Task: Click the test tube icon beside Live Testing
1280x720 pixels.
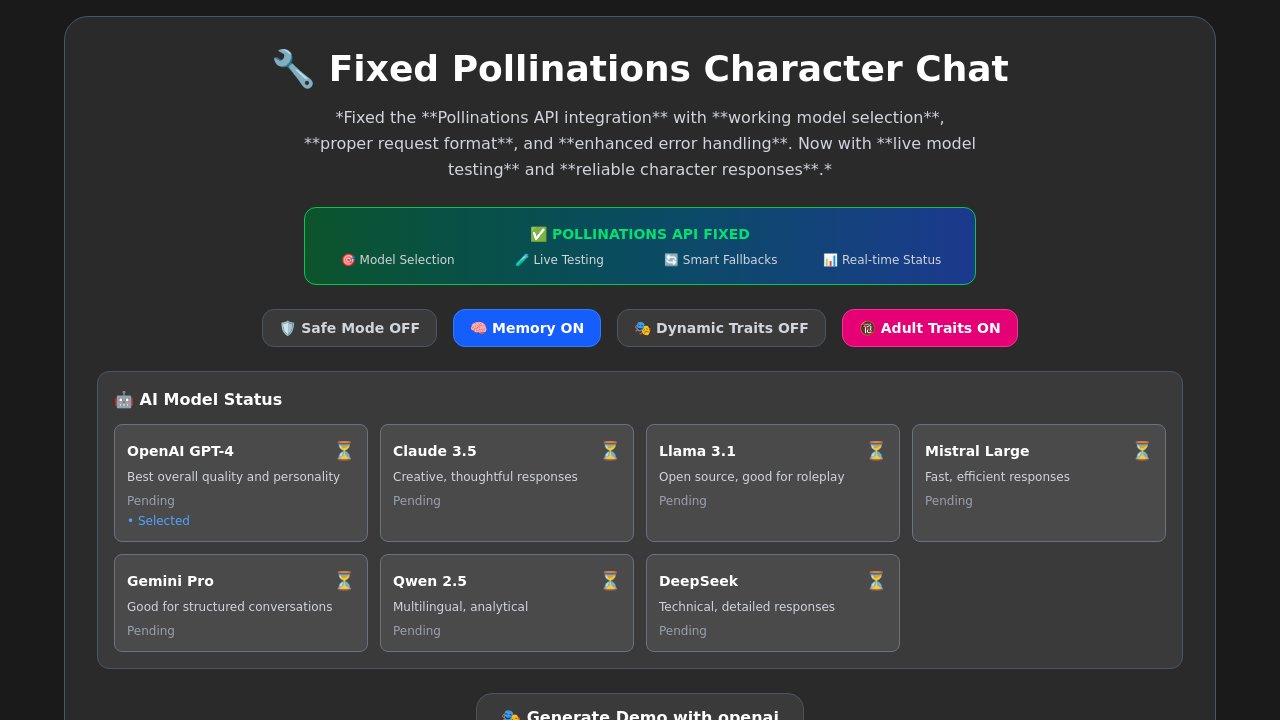Action: point(522,260)
